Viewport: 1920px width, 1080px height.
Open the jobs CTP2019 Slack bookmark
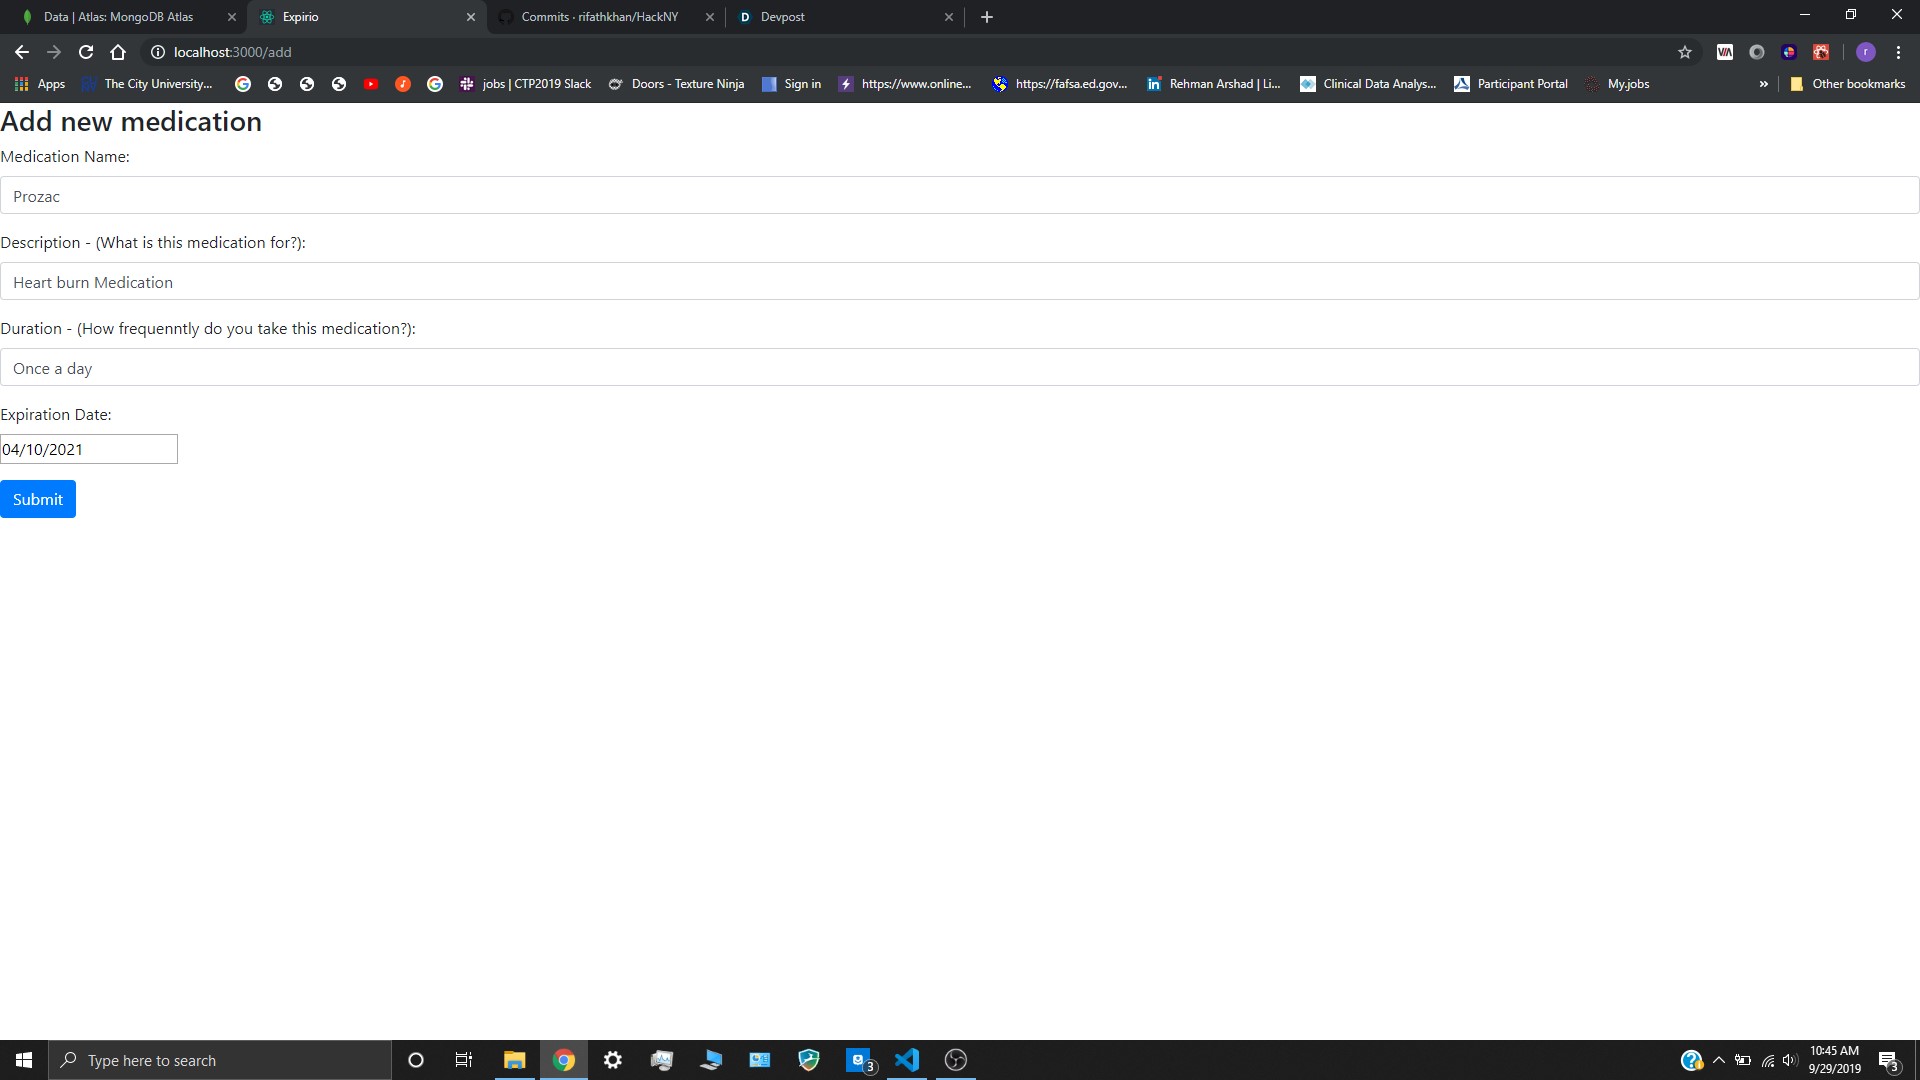point(525,84)
